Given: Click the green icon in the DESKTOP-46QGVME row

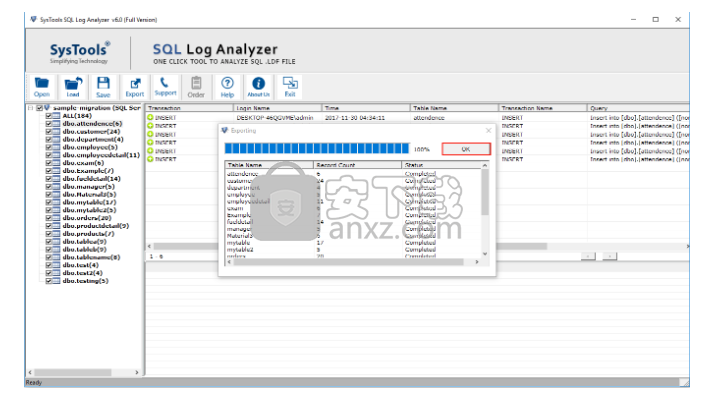Looking at the screenshot, I should point(150,117).
